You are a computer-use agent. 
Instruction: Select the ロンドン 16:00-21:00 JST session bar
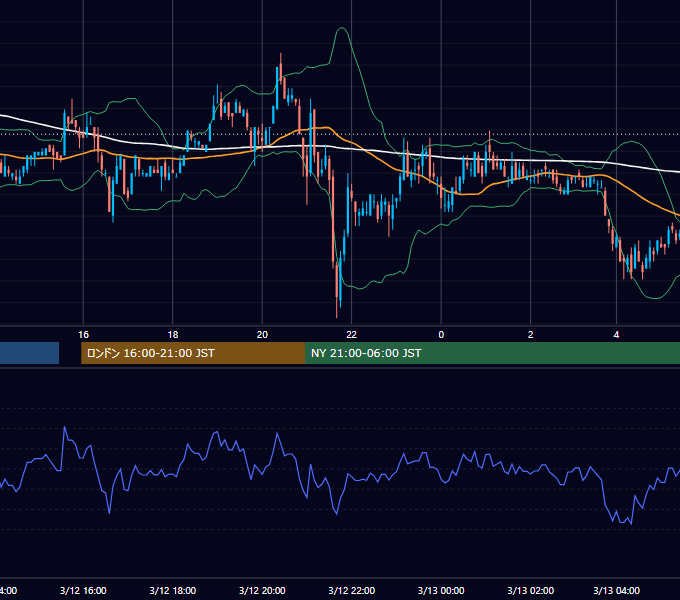tap(193, 353)
